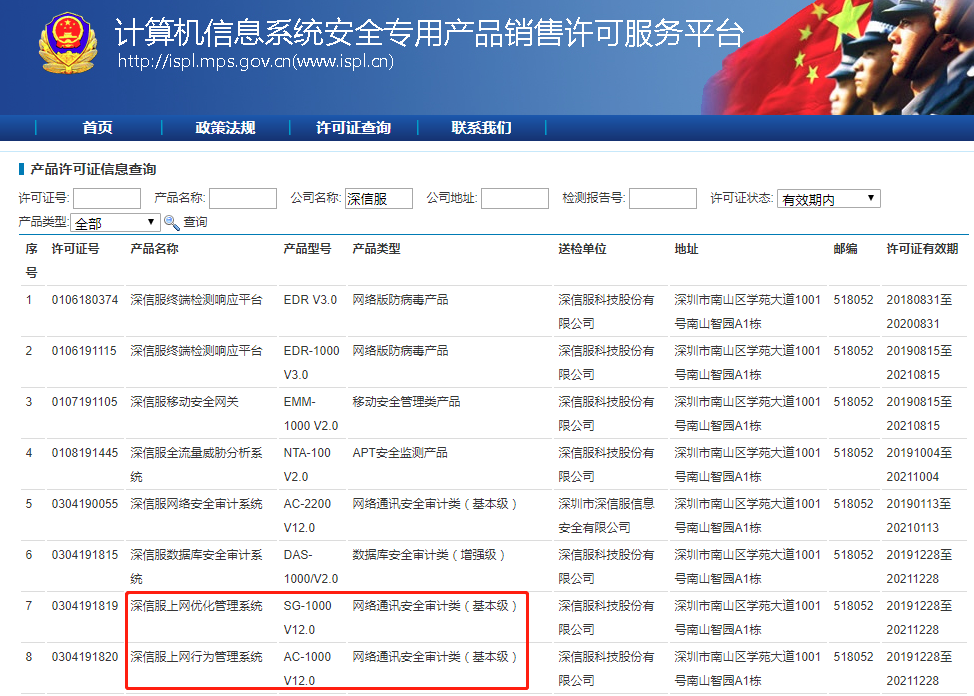Click product type 数据库安全审计类（增强级）
The image size is (974, 696).
[x=429, y=554]
